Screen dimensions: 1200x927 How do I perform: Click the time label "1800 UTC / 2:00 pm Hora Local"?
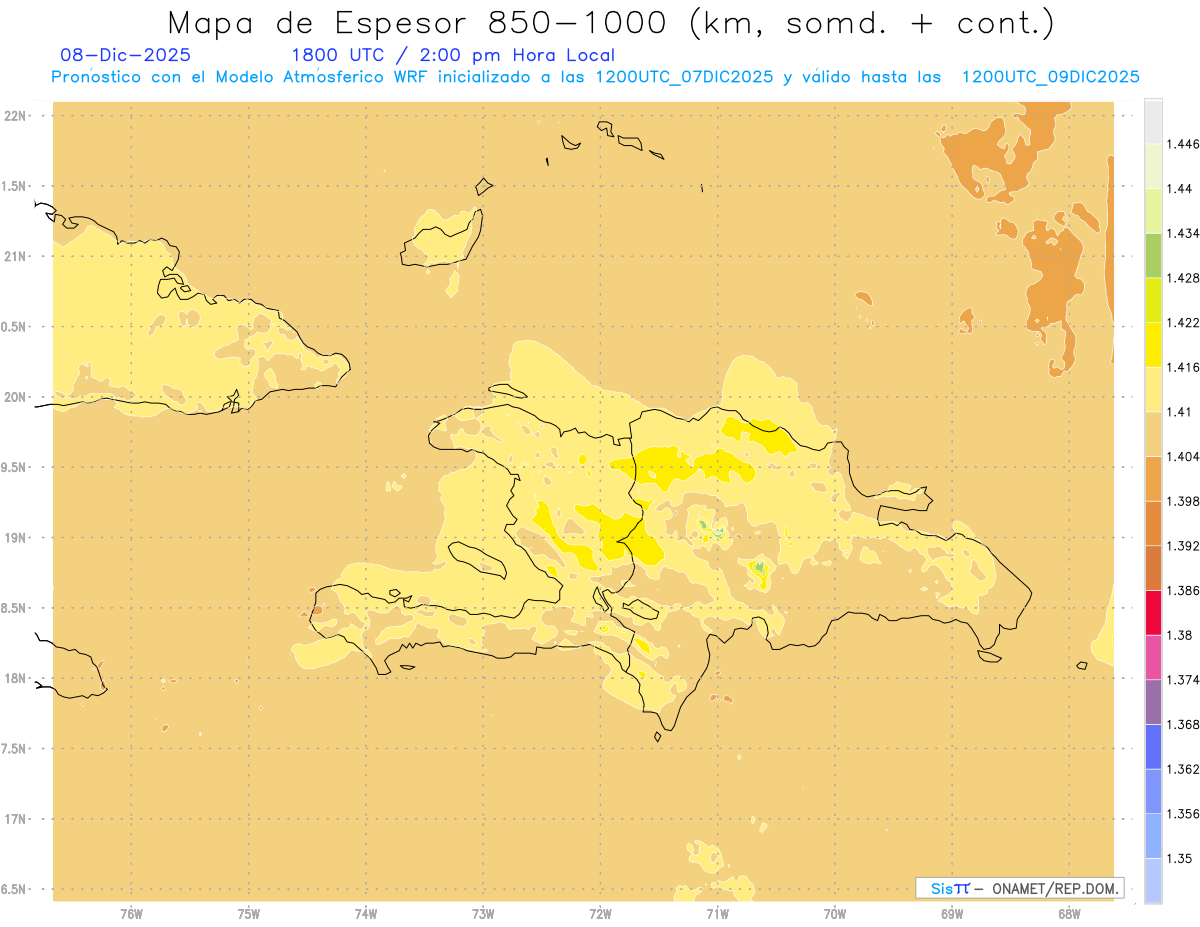[453, 55]
